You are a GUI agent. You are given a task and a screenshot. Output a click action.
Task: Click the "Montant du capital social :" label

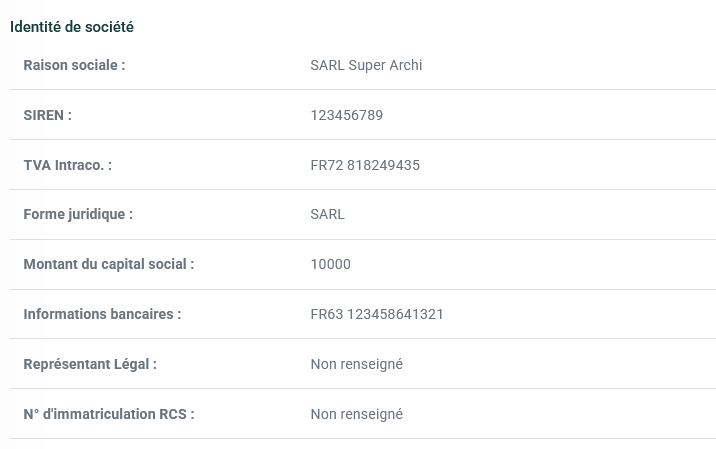click(x=108, y=264)
